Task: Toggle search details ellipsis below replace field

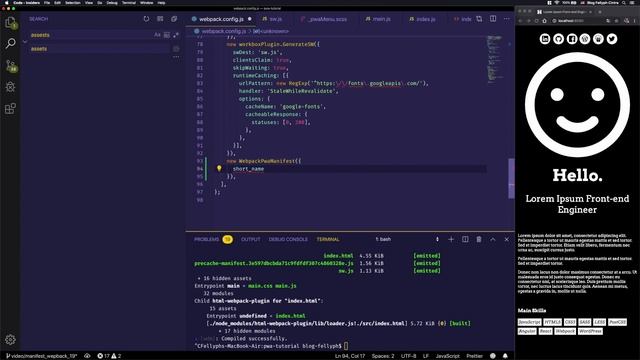Action: pyautogui.click(x=176, y=57)
